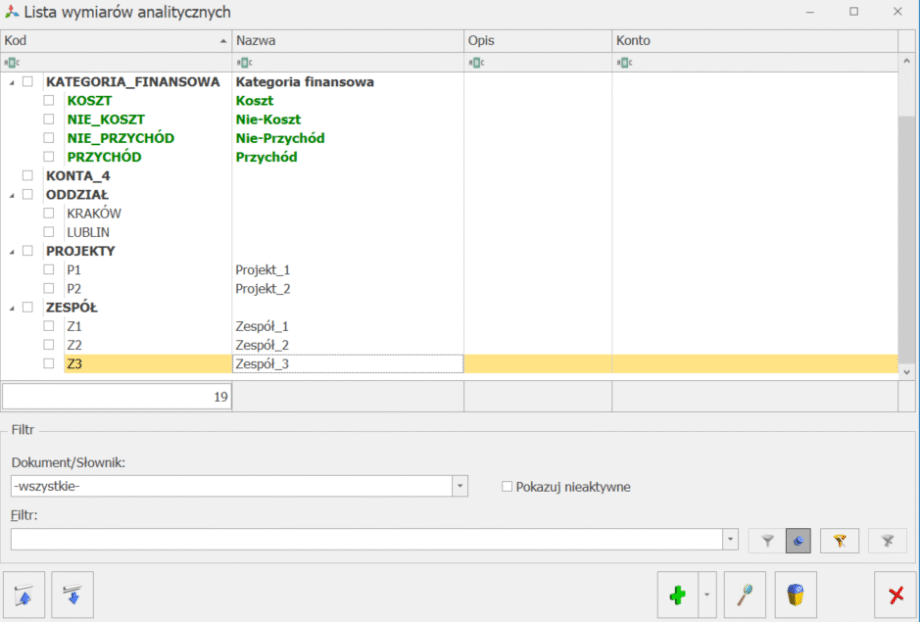Screen dimensions: 920x622
Task: Collapse the ZESPÓŁ tree node
Action: point(11,308)
